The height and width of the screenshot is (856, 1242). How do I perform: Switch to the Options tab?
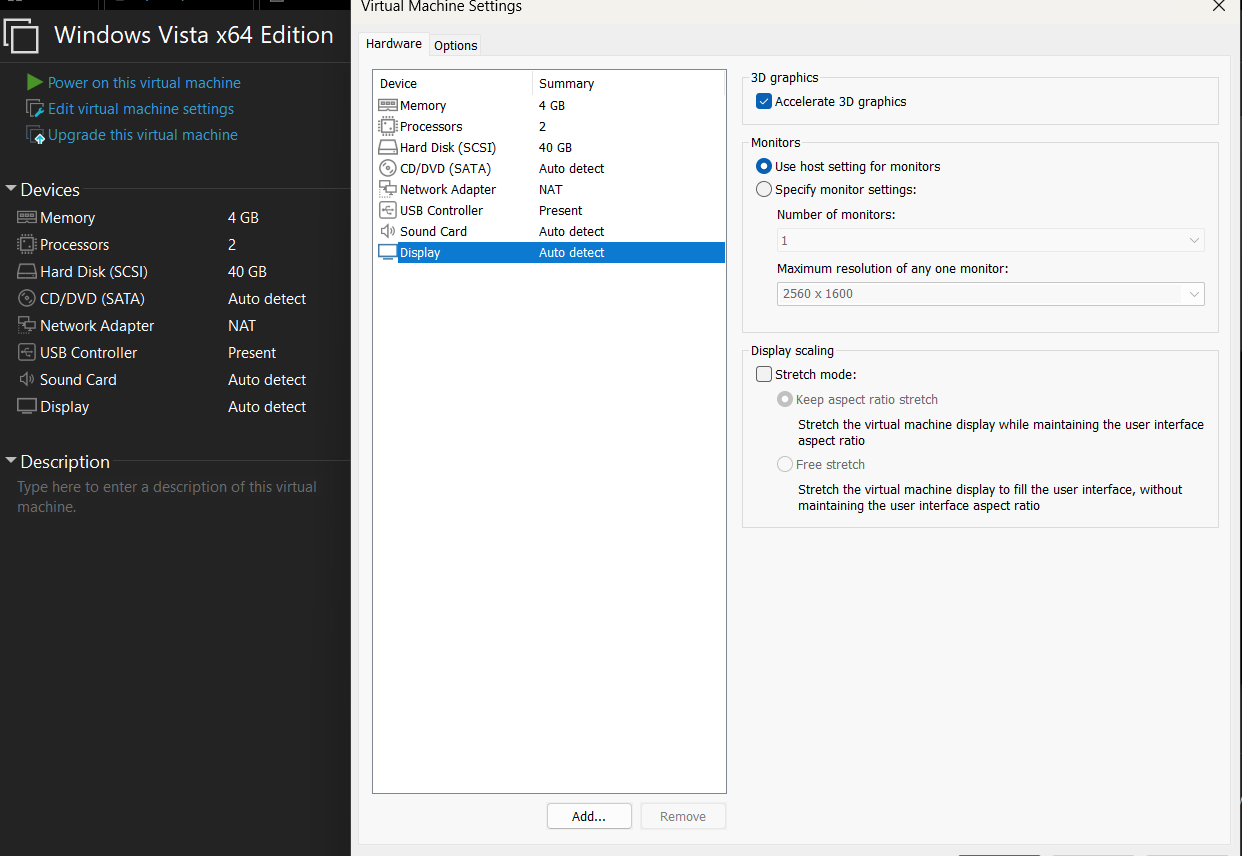click(x=456, y=45)
